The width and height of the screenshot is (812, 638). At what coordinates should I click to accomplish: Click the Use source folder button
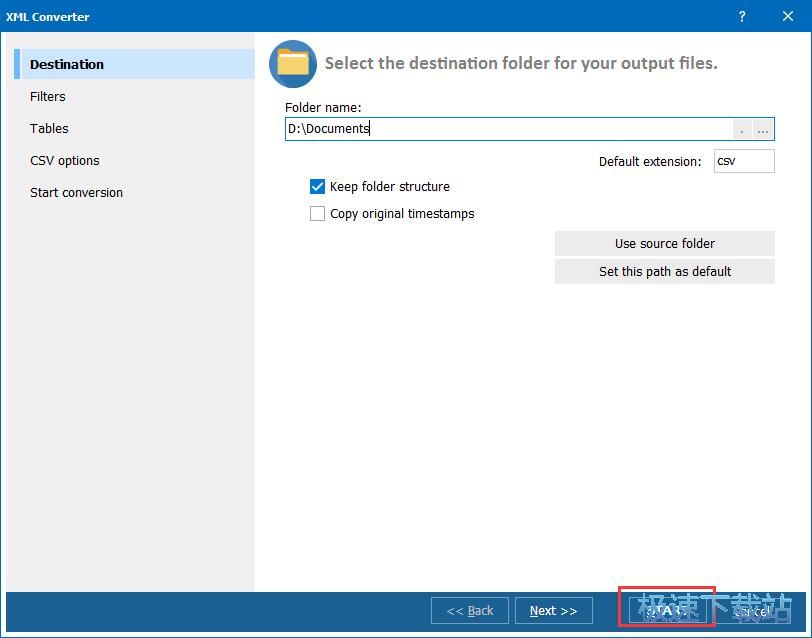(664, 244)
